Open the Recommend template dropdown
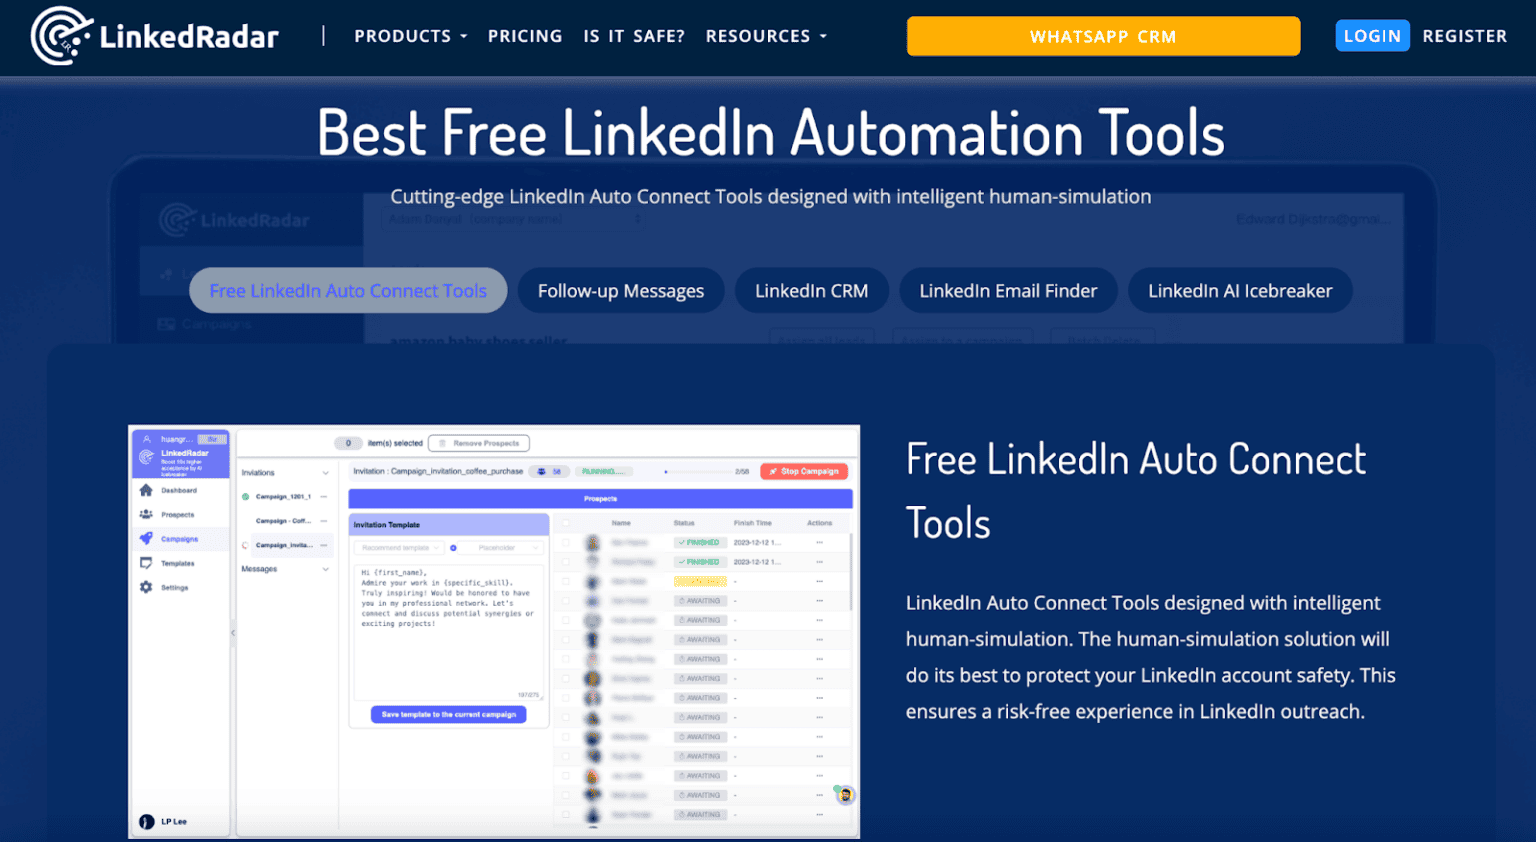This screenshot has height=842, width=1536. tap(399, 548)
